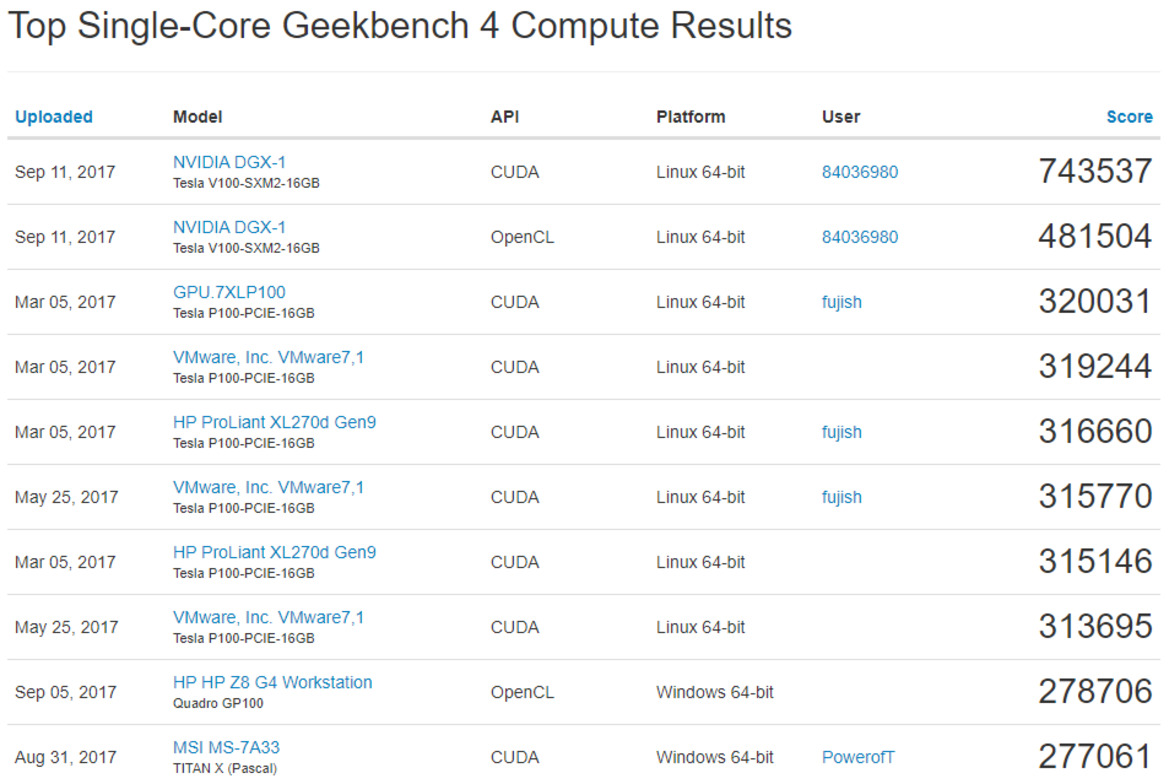
Task: View user fujish in the 315770 row
Action: pyautogui.click(x=842, y=497)
